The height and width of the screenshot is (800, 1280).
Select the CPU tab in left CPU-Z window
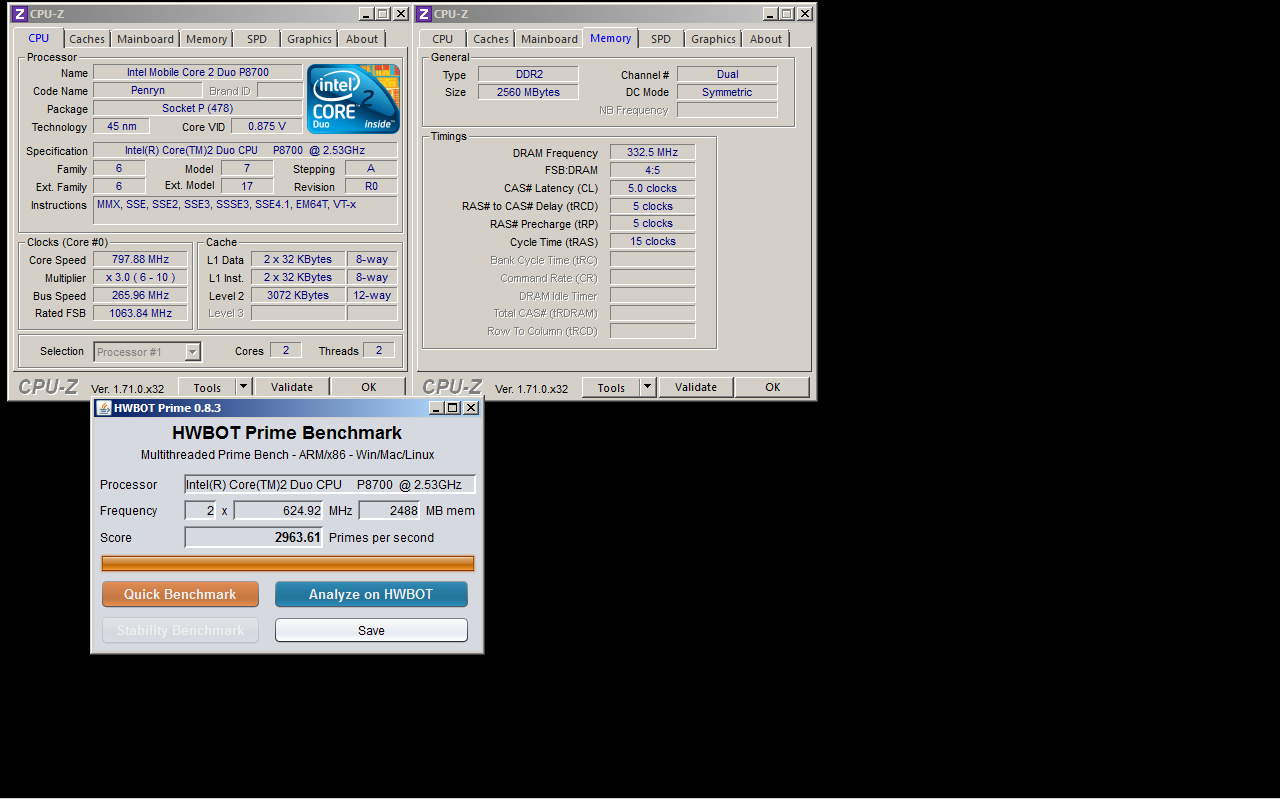click(x=39, y=38)
